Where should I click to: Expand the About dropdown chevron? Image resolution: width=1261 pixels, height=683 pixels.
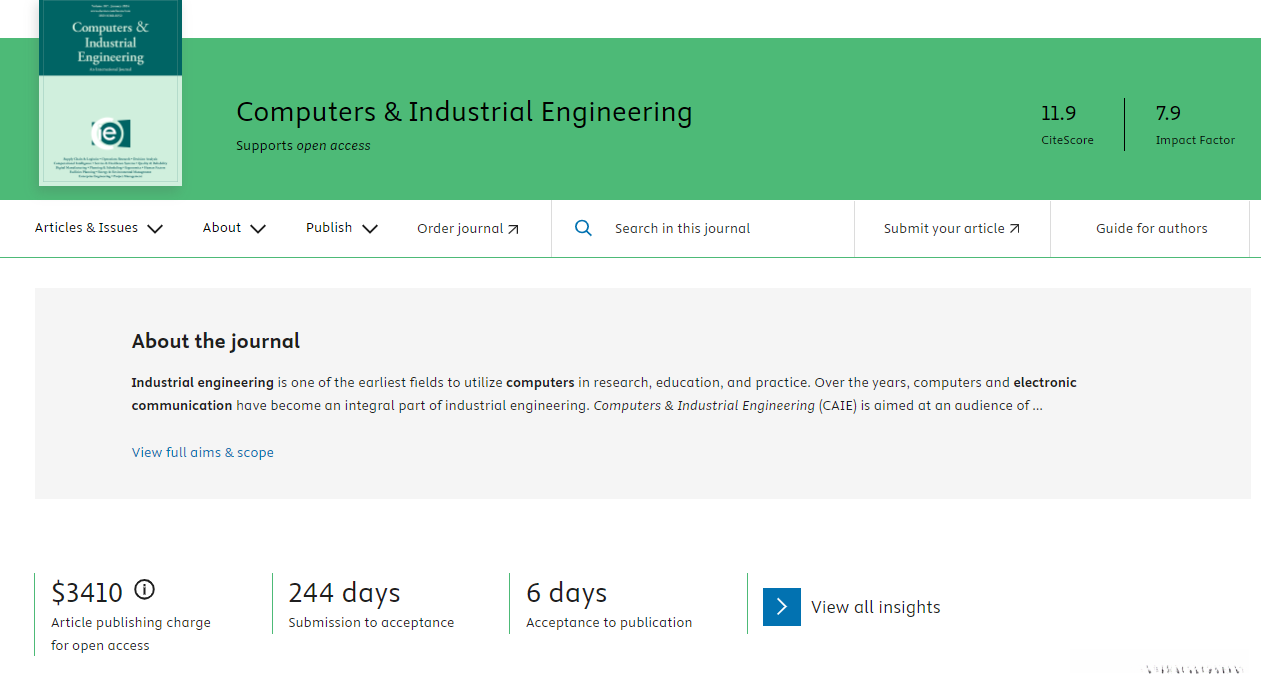(x=258, y=228)
